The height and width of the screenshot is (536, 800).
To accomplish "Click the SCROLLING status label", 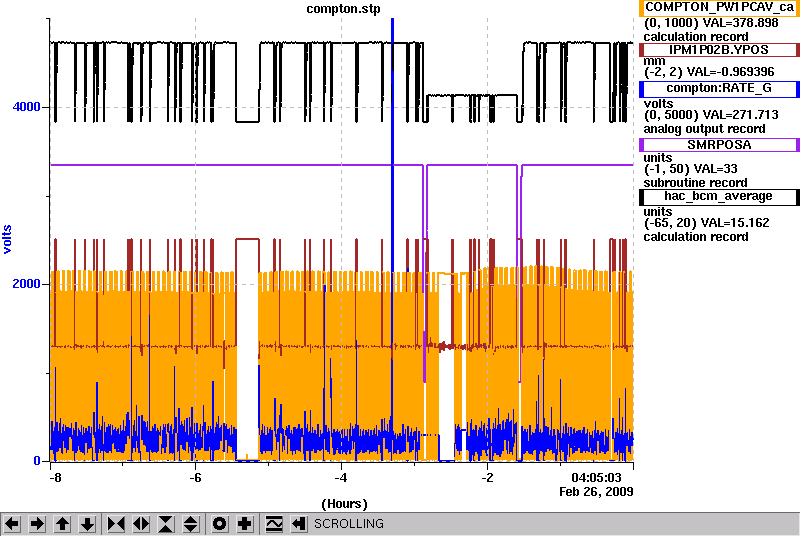I will [349, 524].
